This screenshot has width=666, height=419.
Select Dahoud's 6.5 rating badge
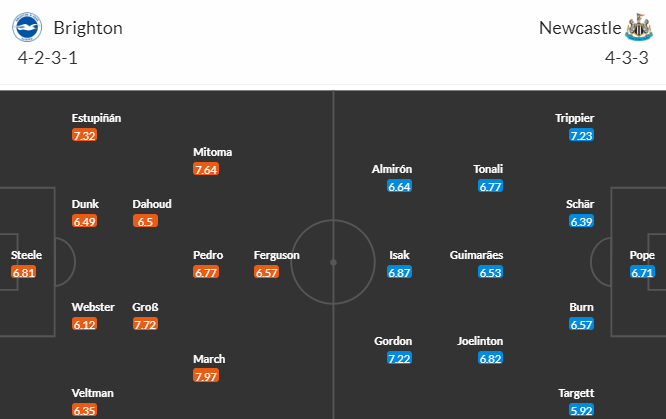pos(145,221)
